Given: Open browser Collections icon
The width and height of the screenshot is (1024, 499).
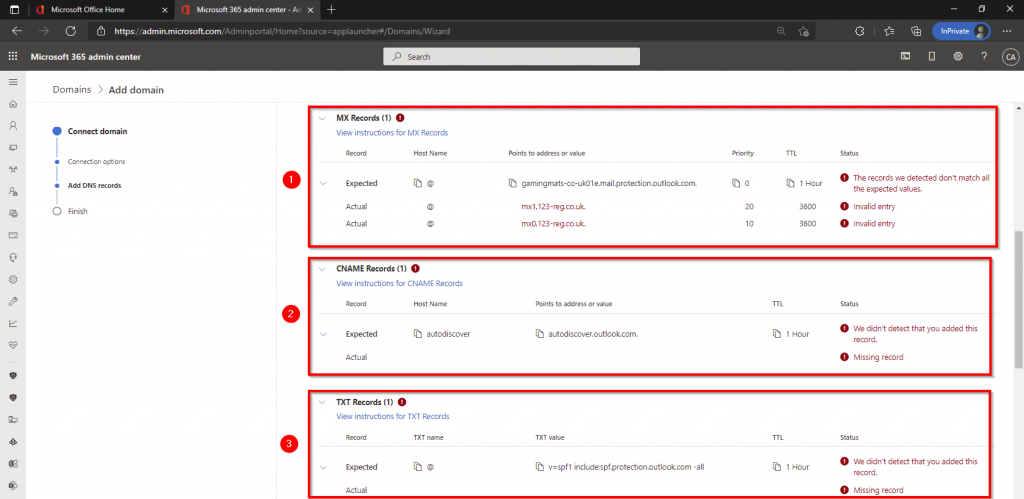Looking at the screenshot, I should point(916,31).
